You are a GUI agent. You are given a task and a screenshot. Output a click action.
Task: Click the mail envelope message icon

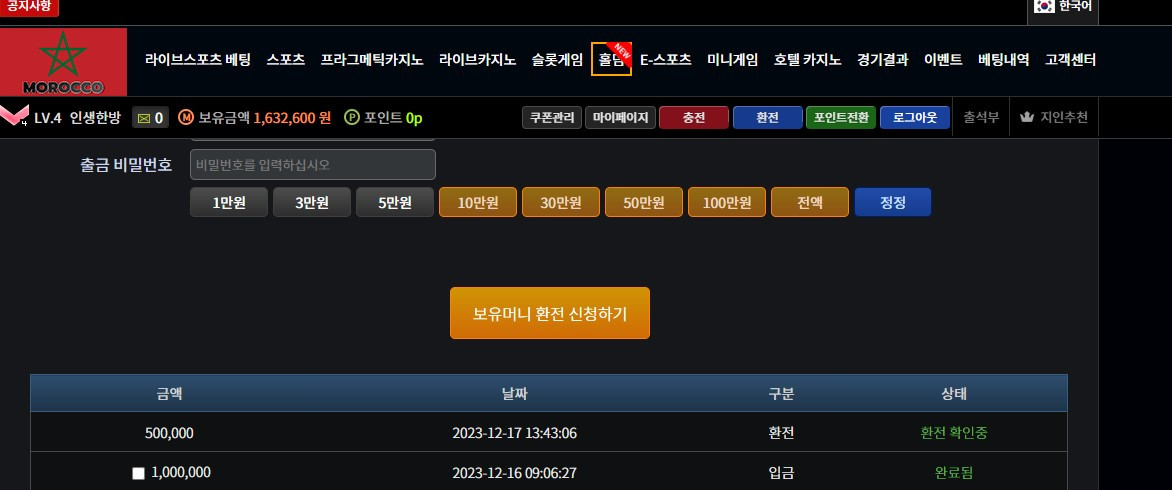pos(143,118)
